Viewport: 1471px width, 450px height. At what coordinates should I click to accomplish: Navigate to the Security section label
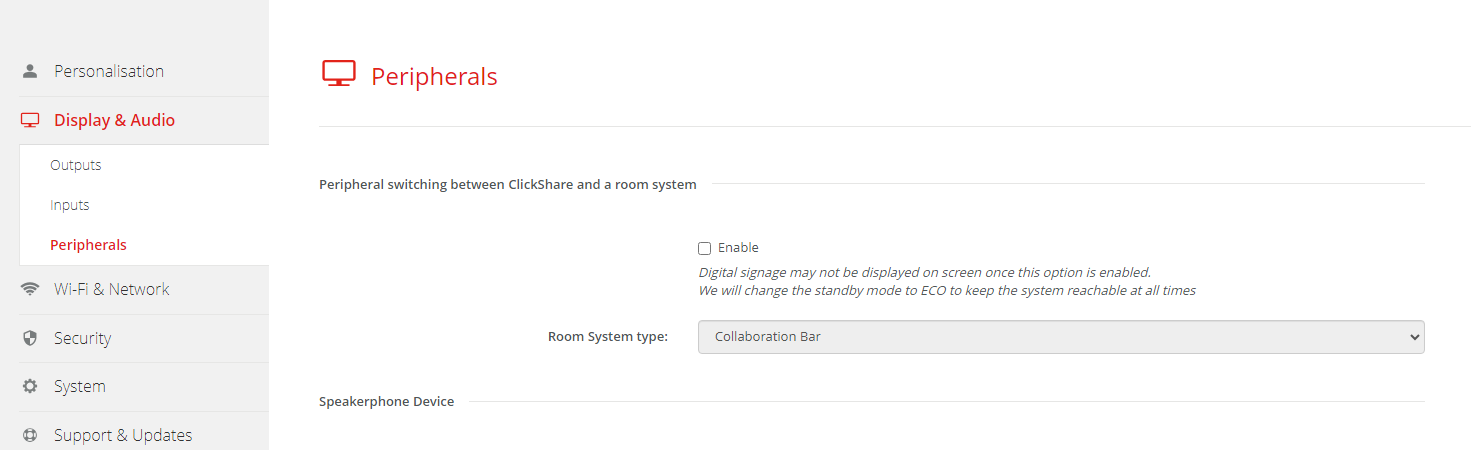click(x=82, y=338)
